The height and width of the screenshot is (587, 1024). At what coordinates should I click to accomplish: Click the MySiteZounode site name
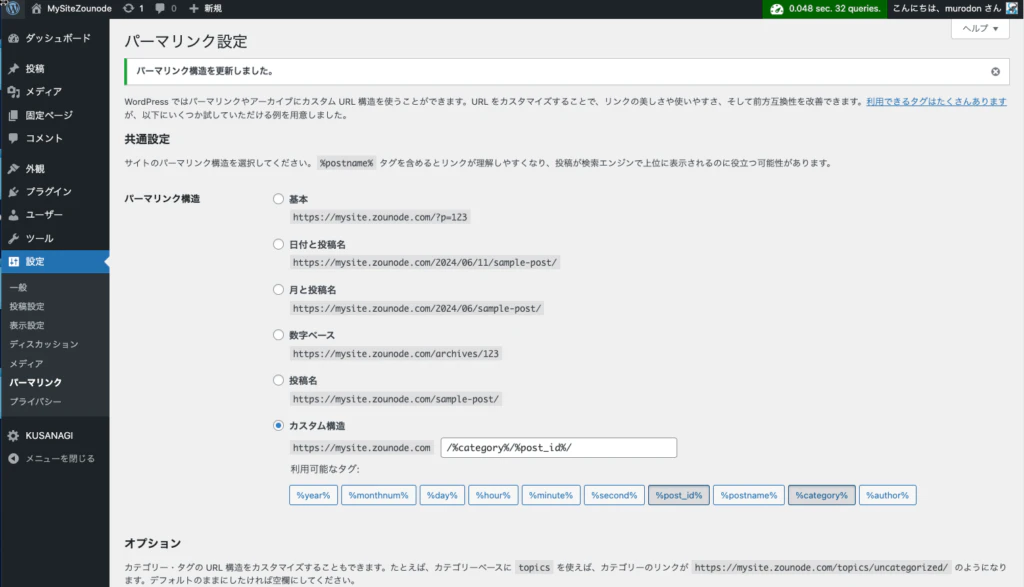79,8
